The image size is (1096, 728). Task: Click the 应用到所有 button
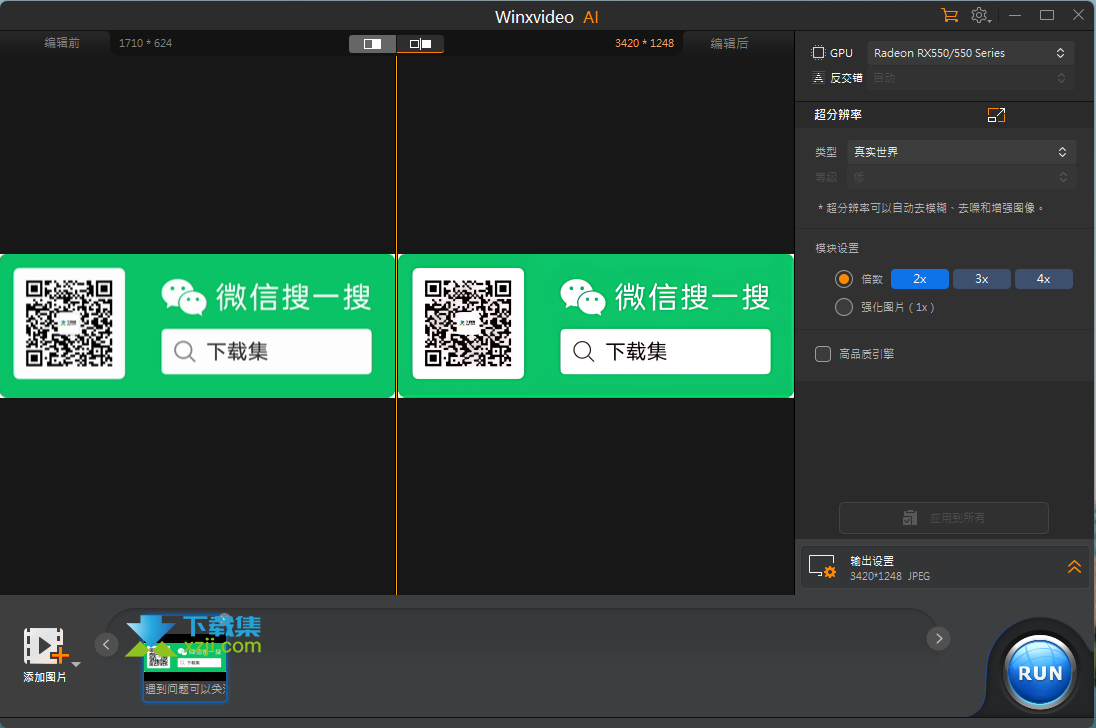[944, 518]
